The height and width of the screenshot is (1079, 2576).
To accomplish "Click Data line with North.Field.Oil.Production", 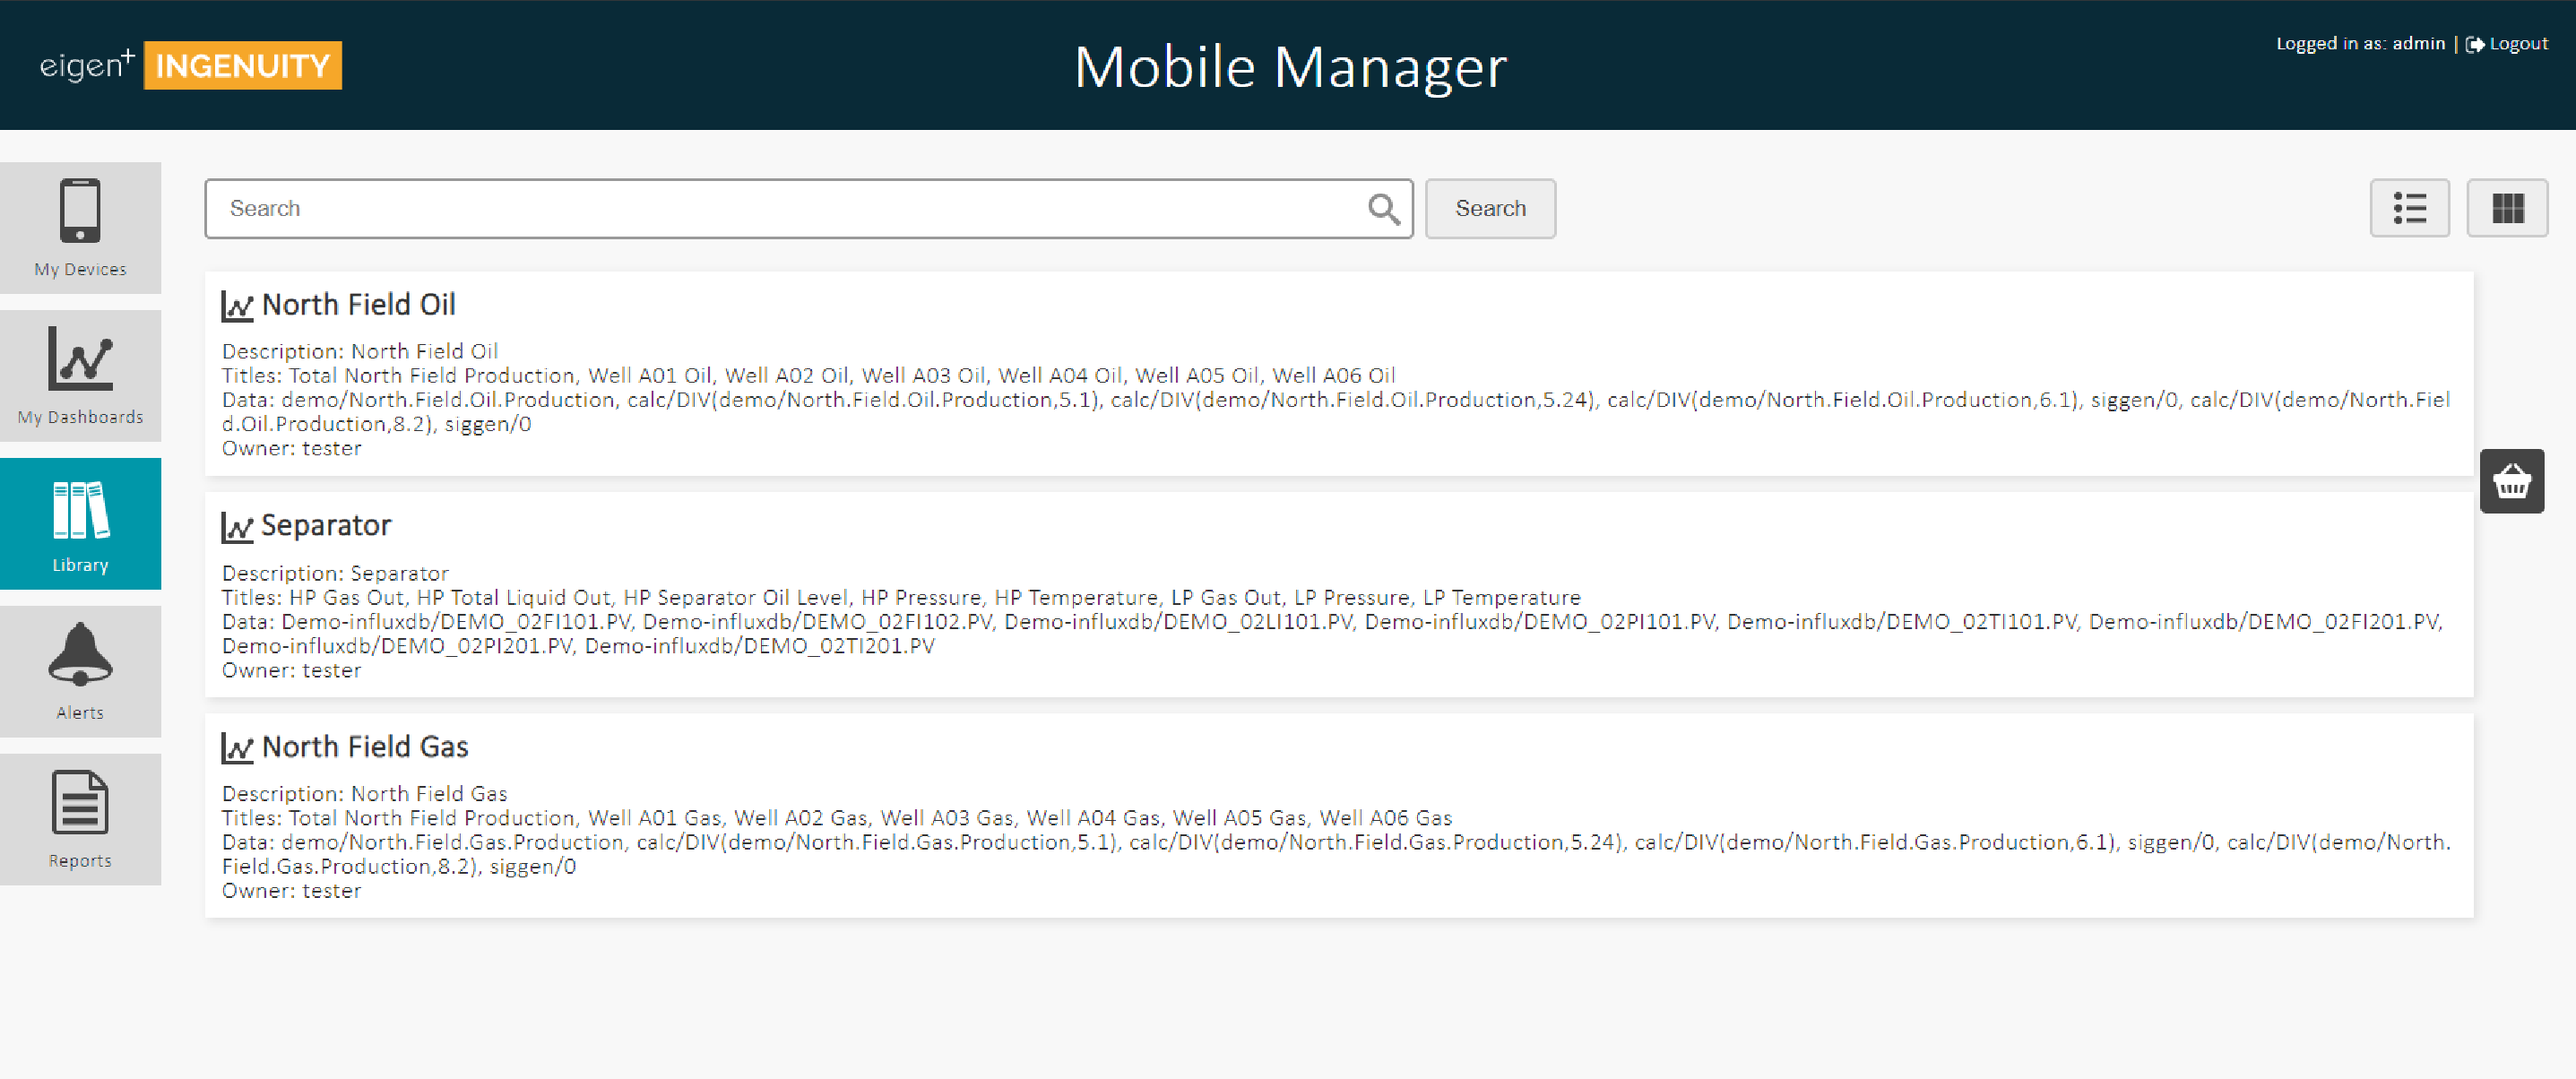I will (1336, 412).
